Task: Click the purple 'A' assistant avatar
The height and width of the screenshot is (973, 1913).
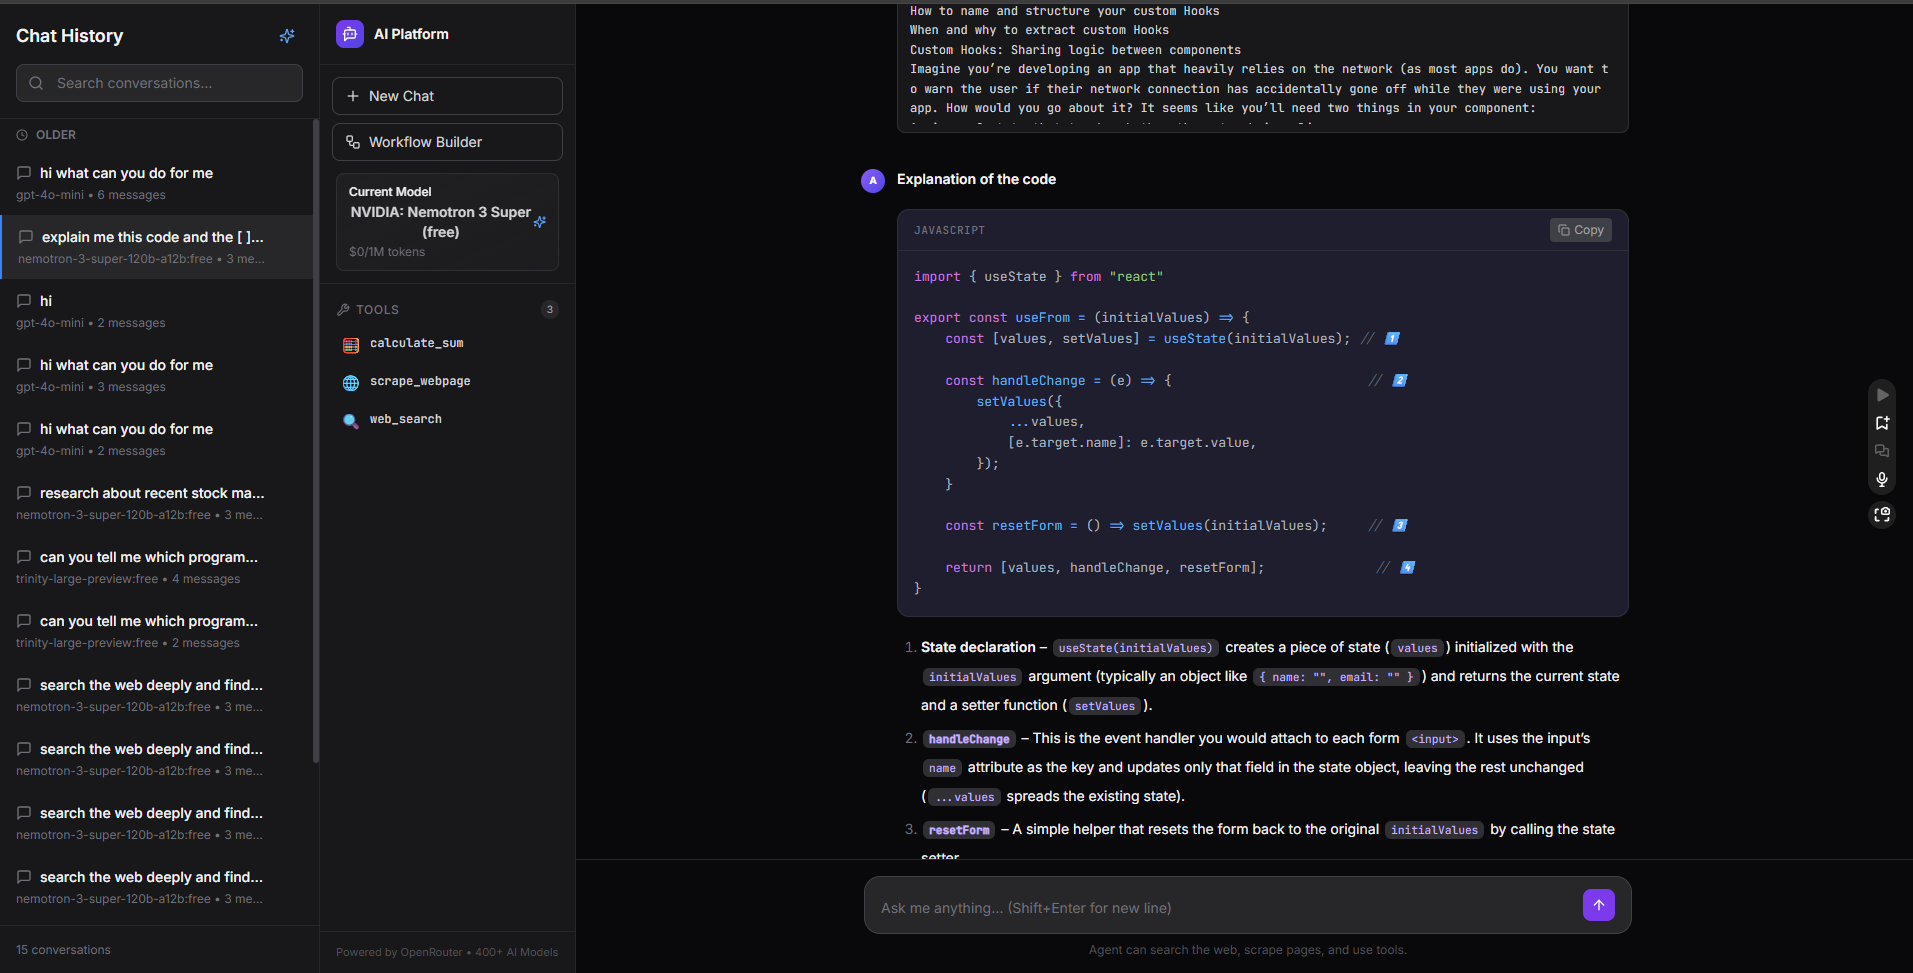Action: point(873,181)
